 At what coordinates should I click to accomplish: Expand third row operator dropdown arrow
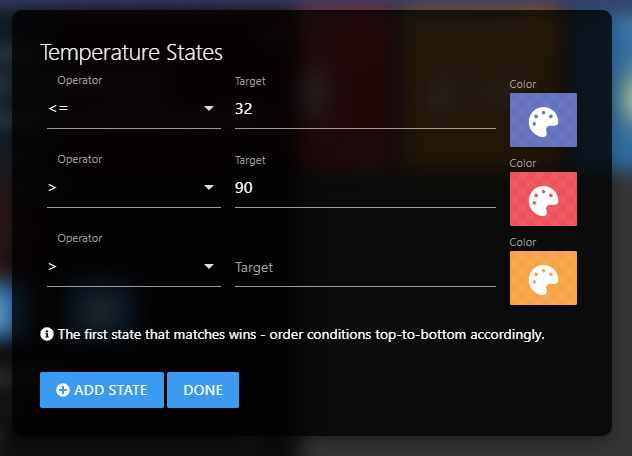point(209,266)
